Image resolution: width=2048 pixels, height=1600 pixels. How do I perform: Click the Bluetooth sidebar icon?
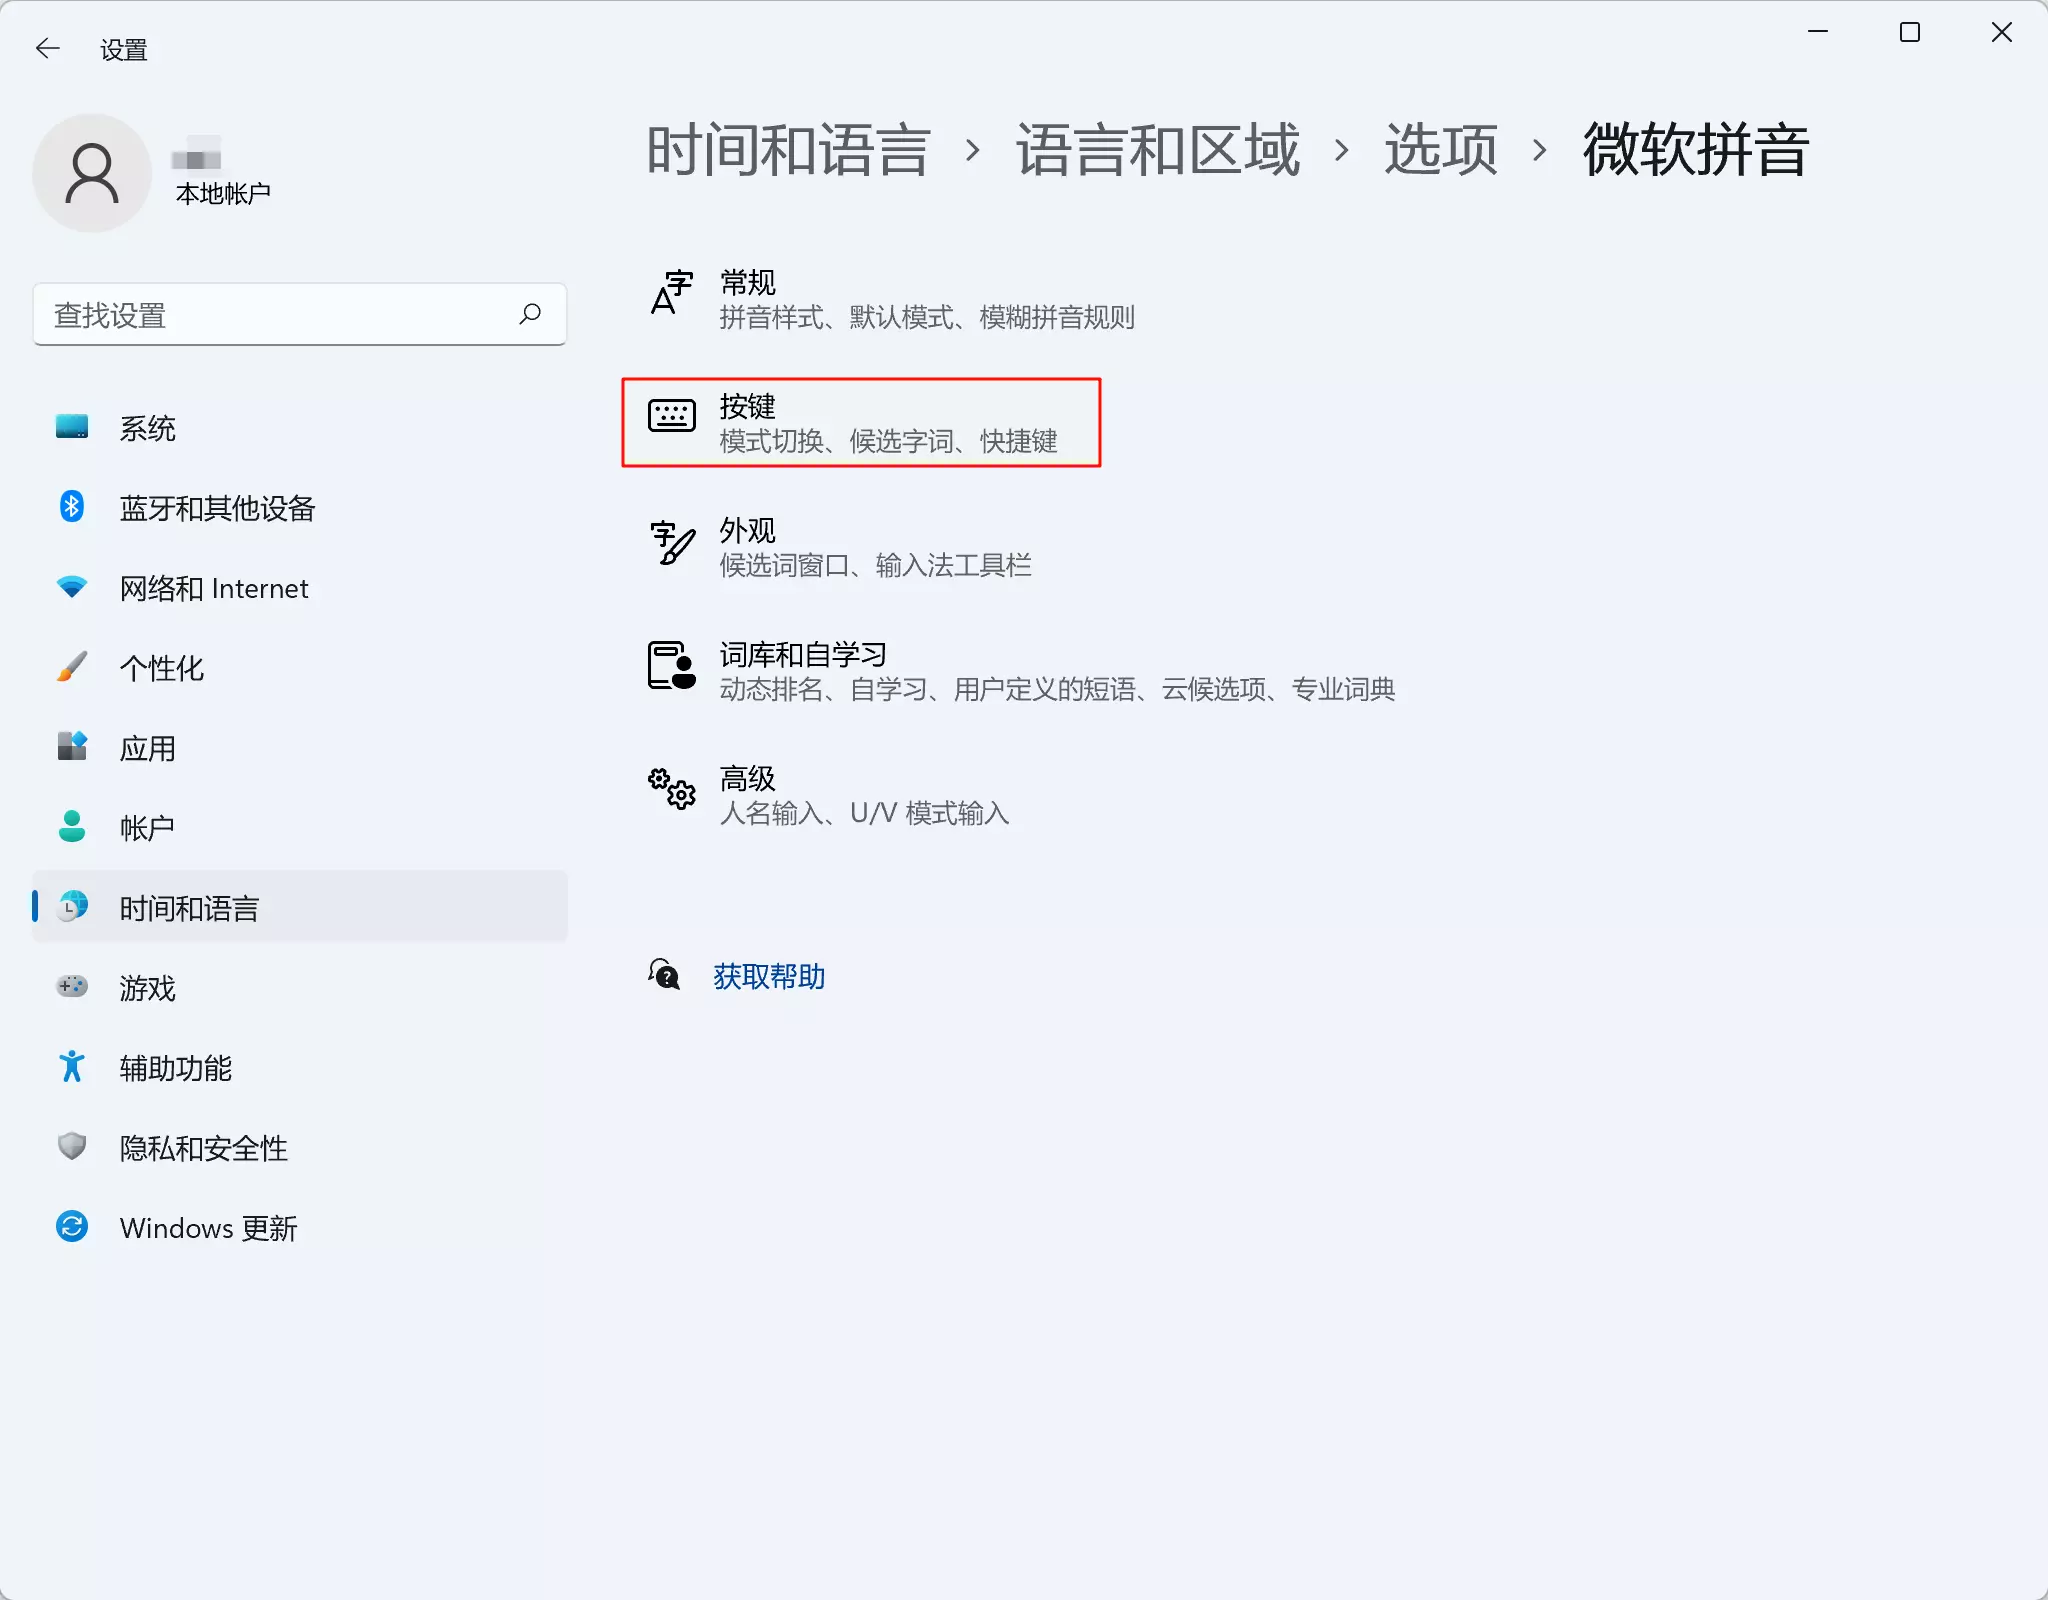tap(72, 507)
